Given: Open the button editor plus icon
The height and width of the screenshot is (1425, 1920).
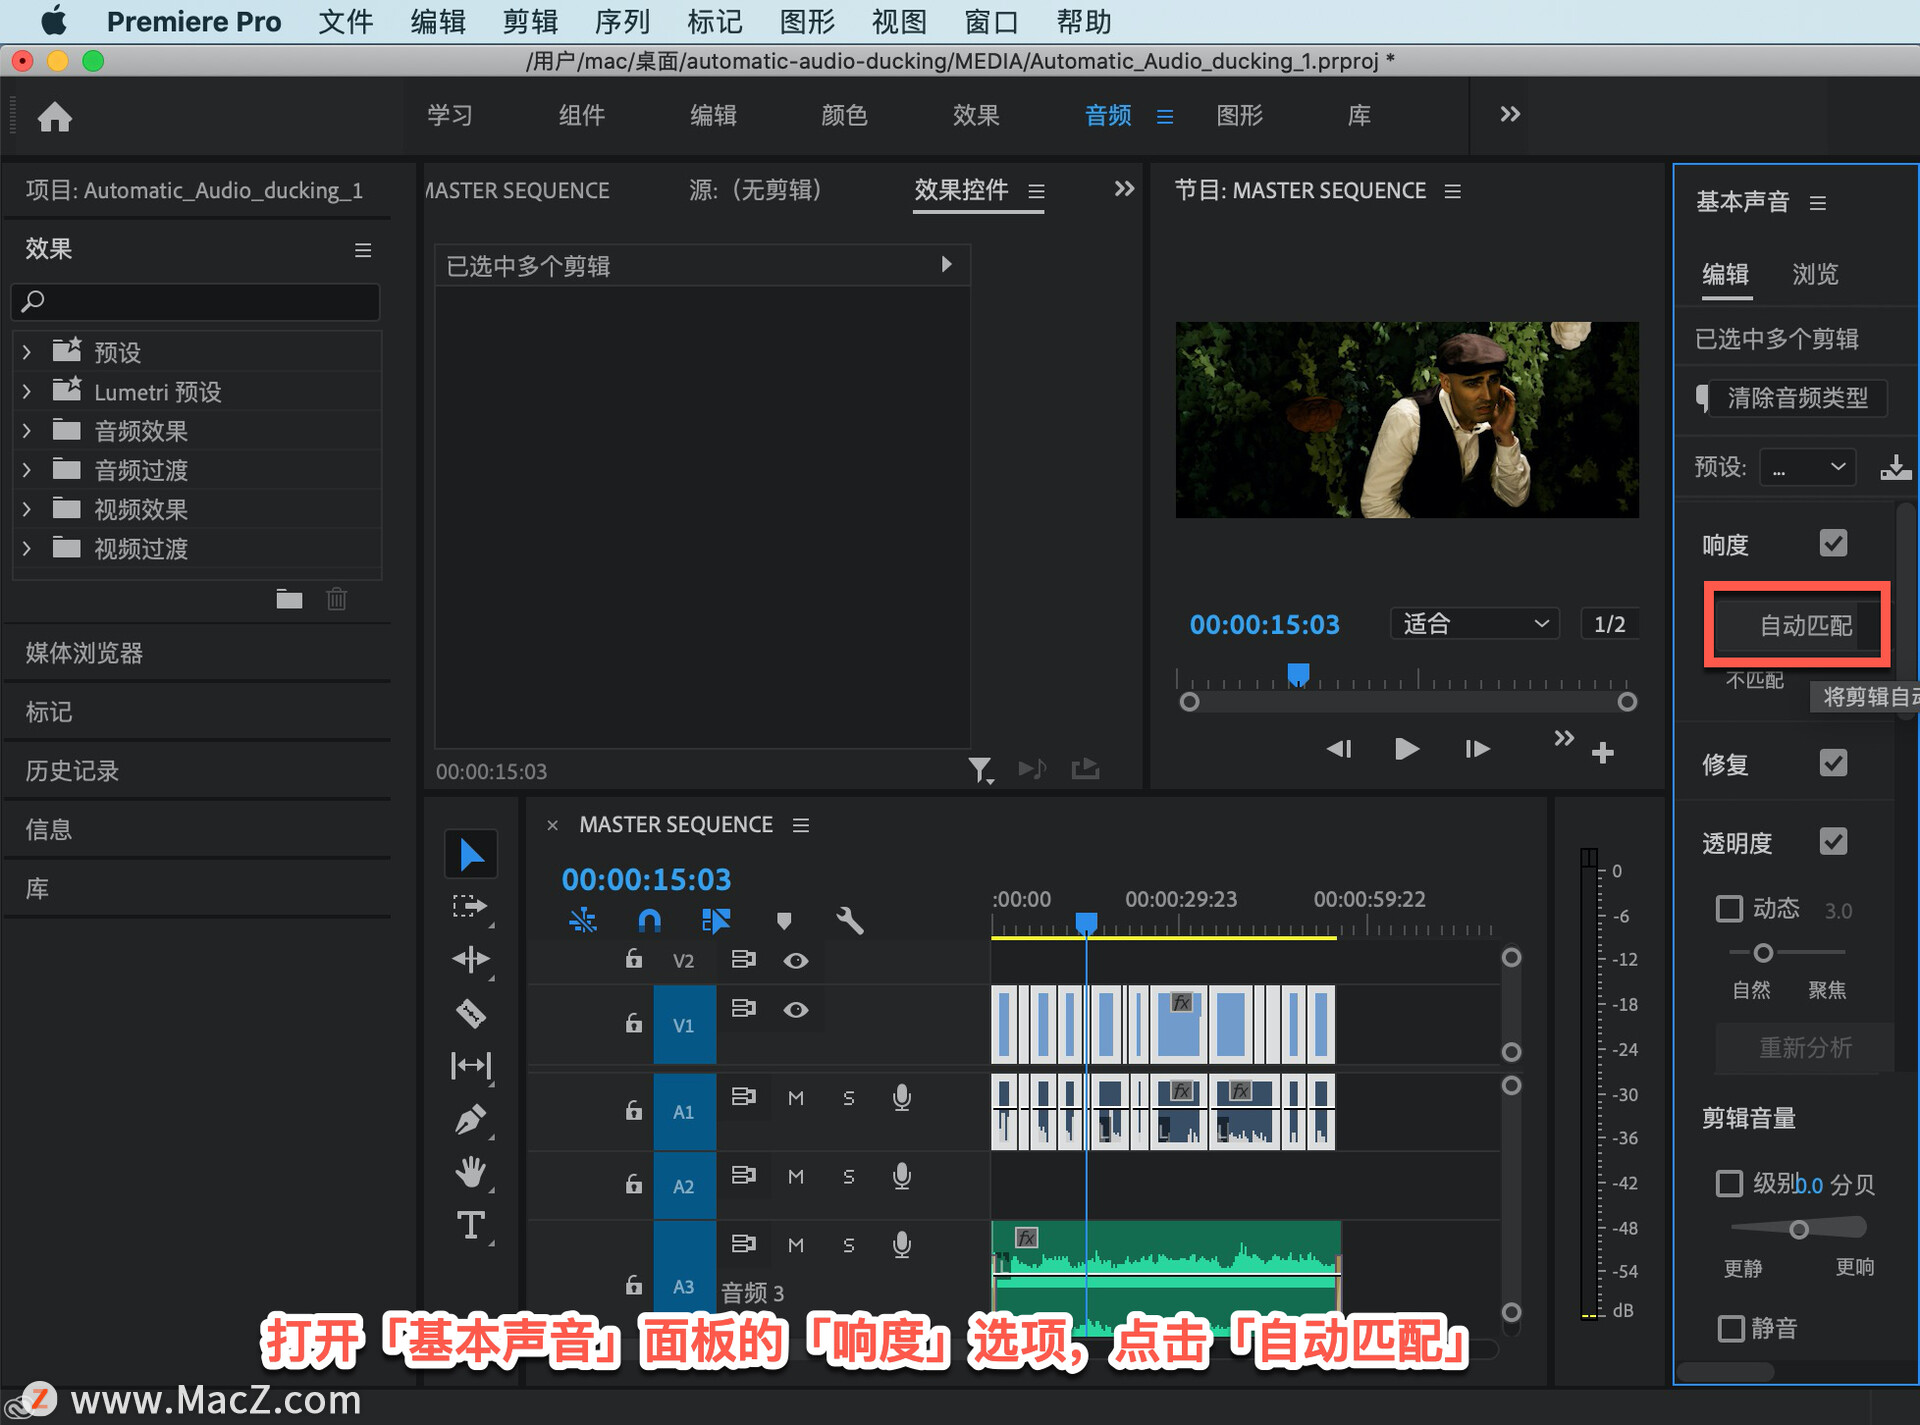Looking at the screenshot, I should click(x=1603, y=752).
